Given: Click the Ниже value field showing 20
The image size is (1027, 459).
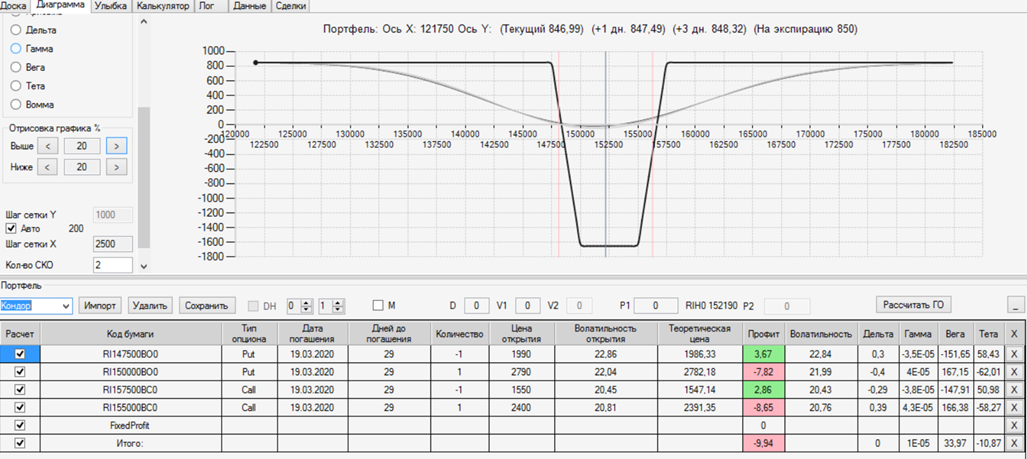Looking at the screenshot, I should click(x=82, y=167).
